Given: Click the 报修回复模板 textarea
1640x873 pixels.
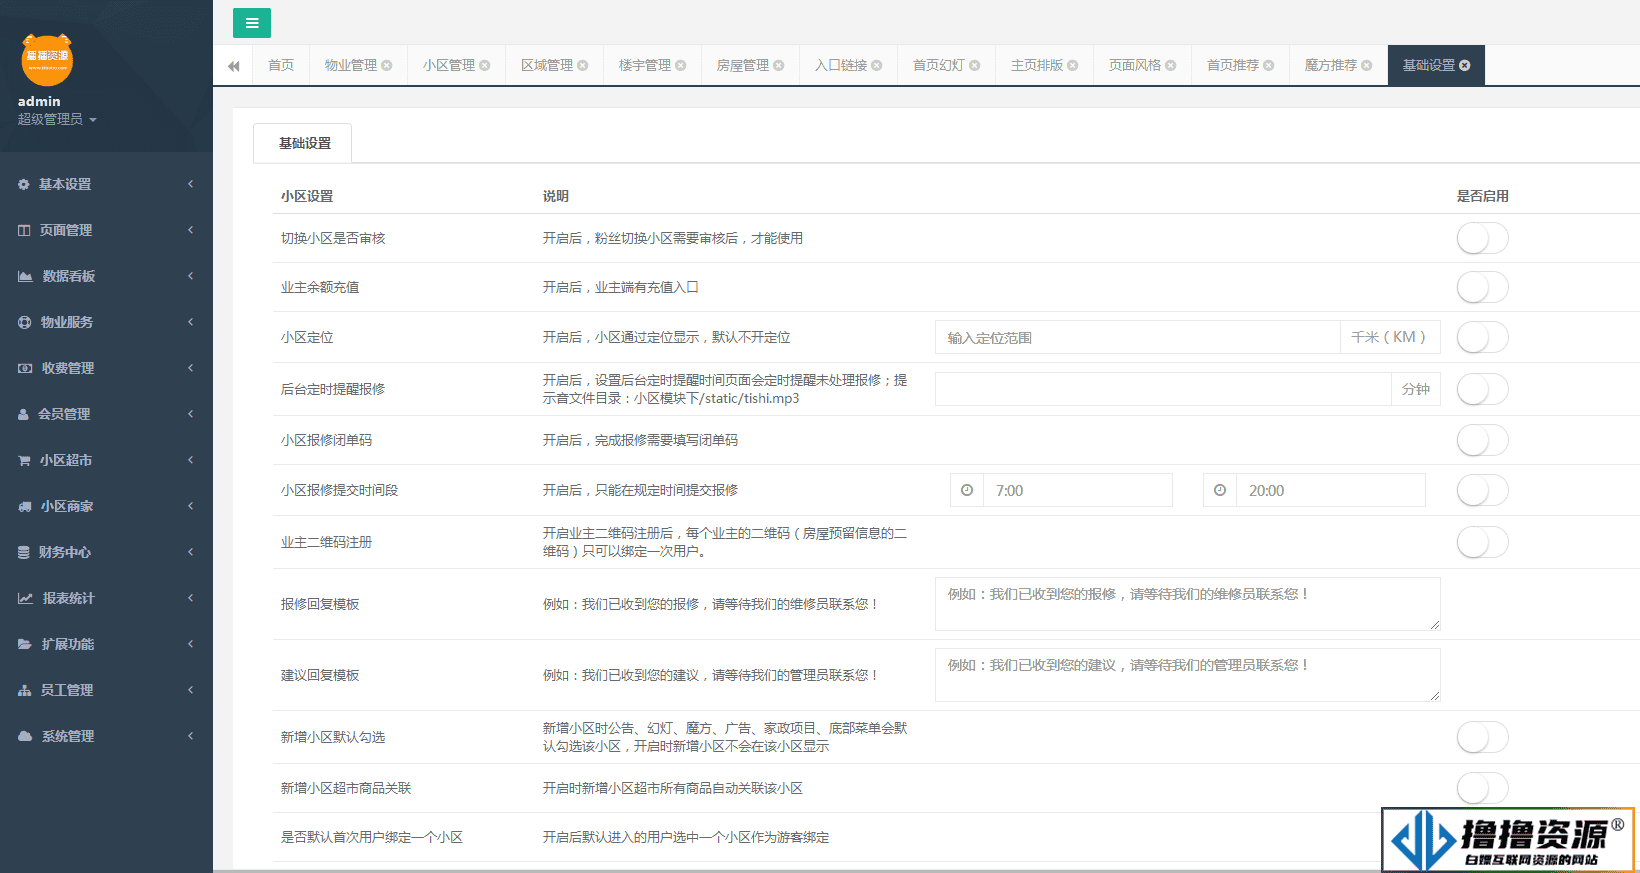Looking at the screenshot, I should [1188, 604].
